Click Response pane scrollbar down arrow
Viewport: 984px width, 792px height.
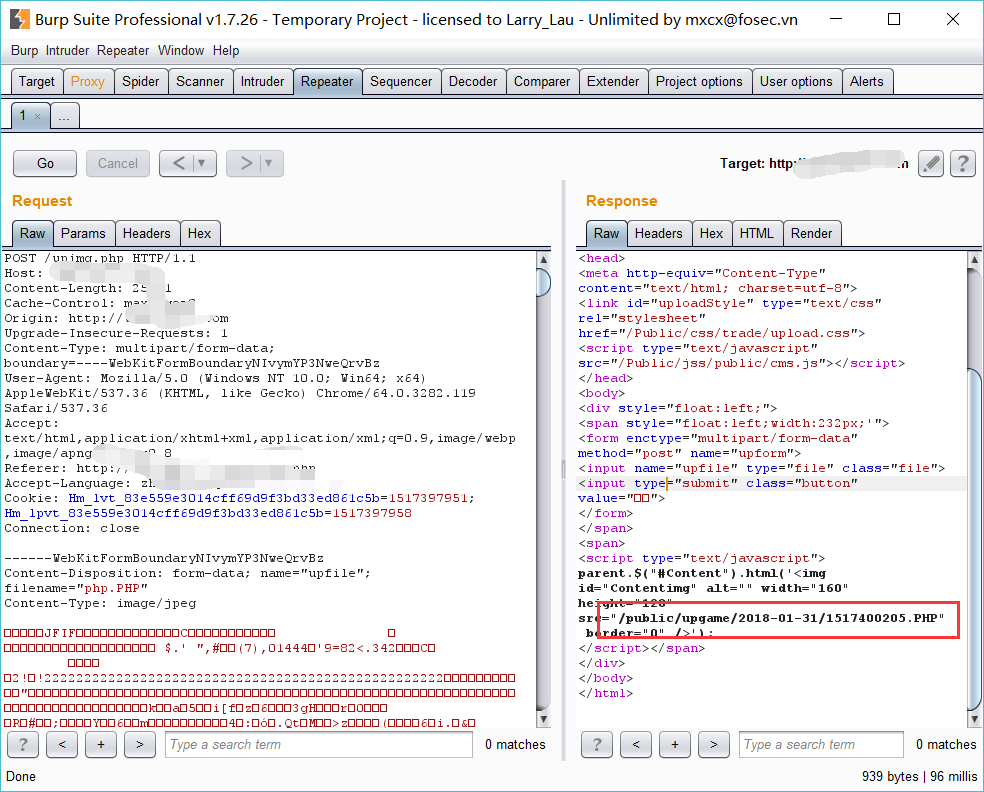[x=975, y=719]
